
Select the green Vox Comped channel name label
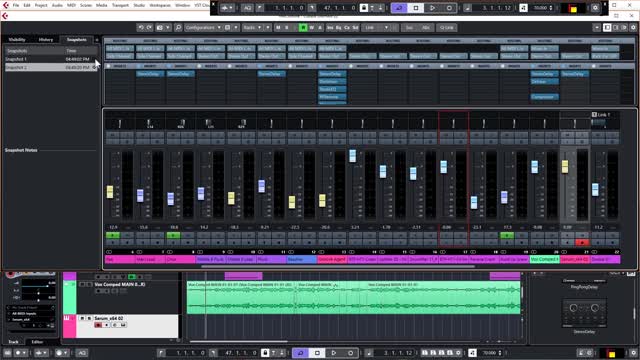544,259
